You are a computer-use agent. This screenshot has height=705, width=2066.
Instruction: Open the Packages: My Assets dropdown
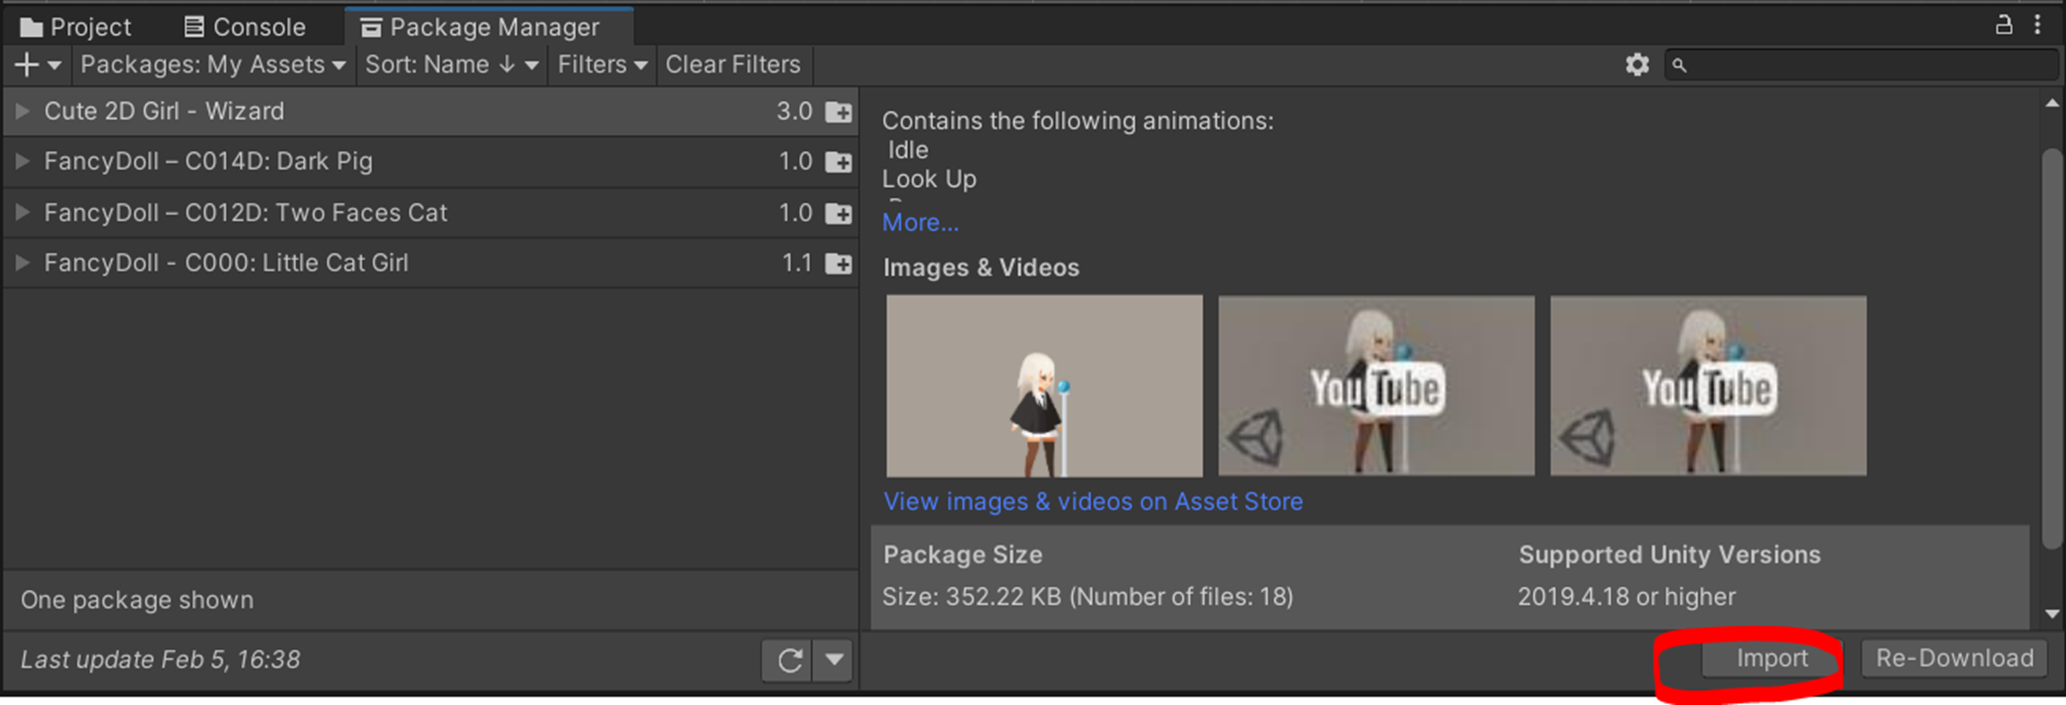pyautogui.click(x=212, y=65)
